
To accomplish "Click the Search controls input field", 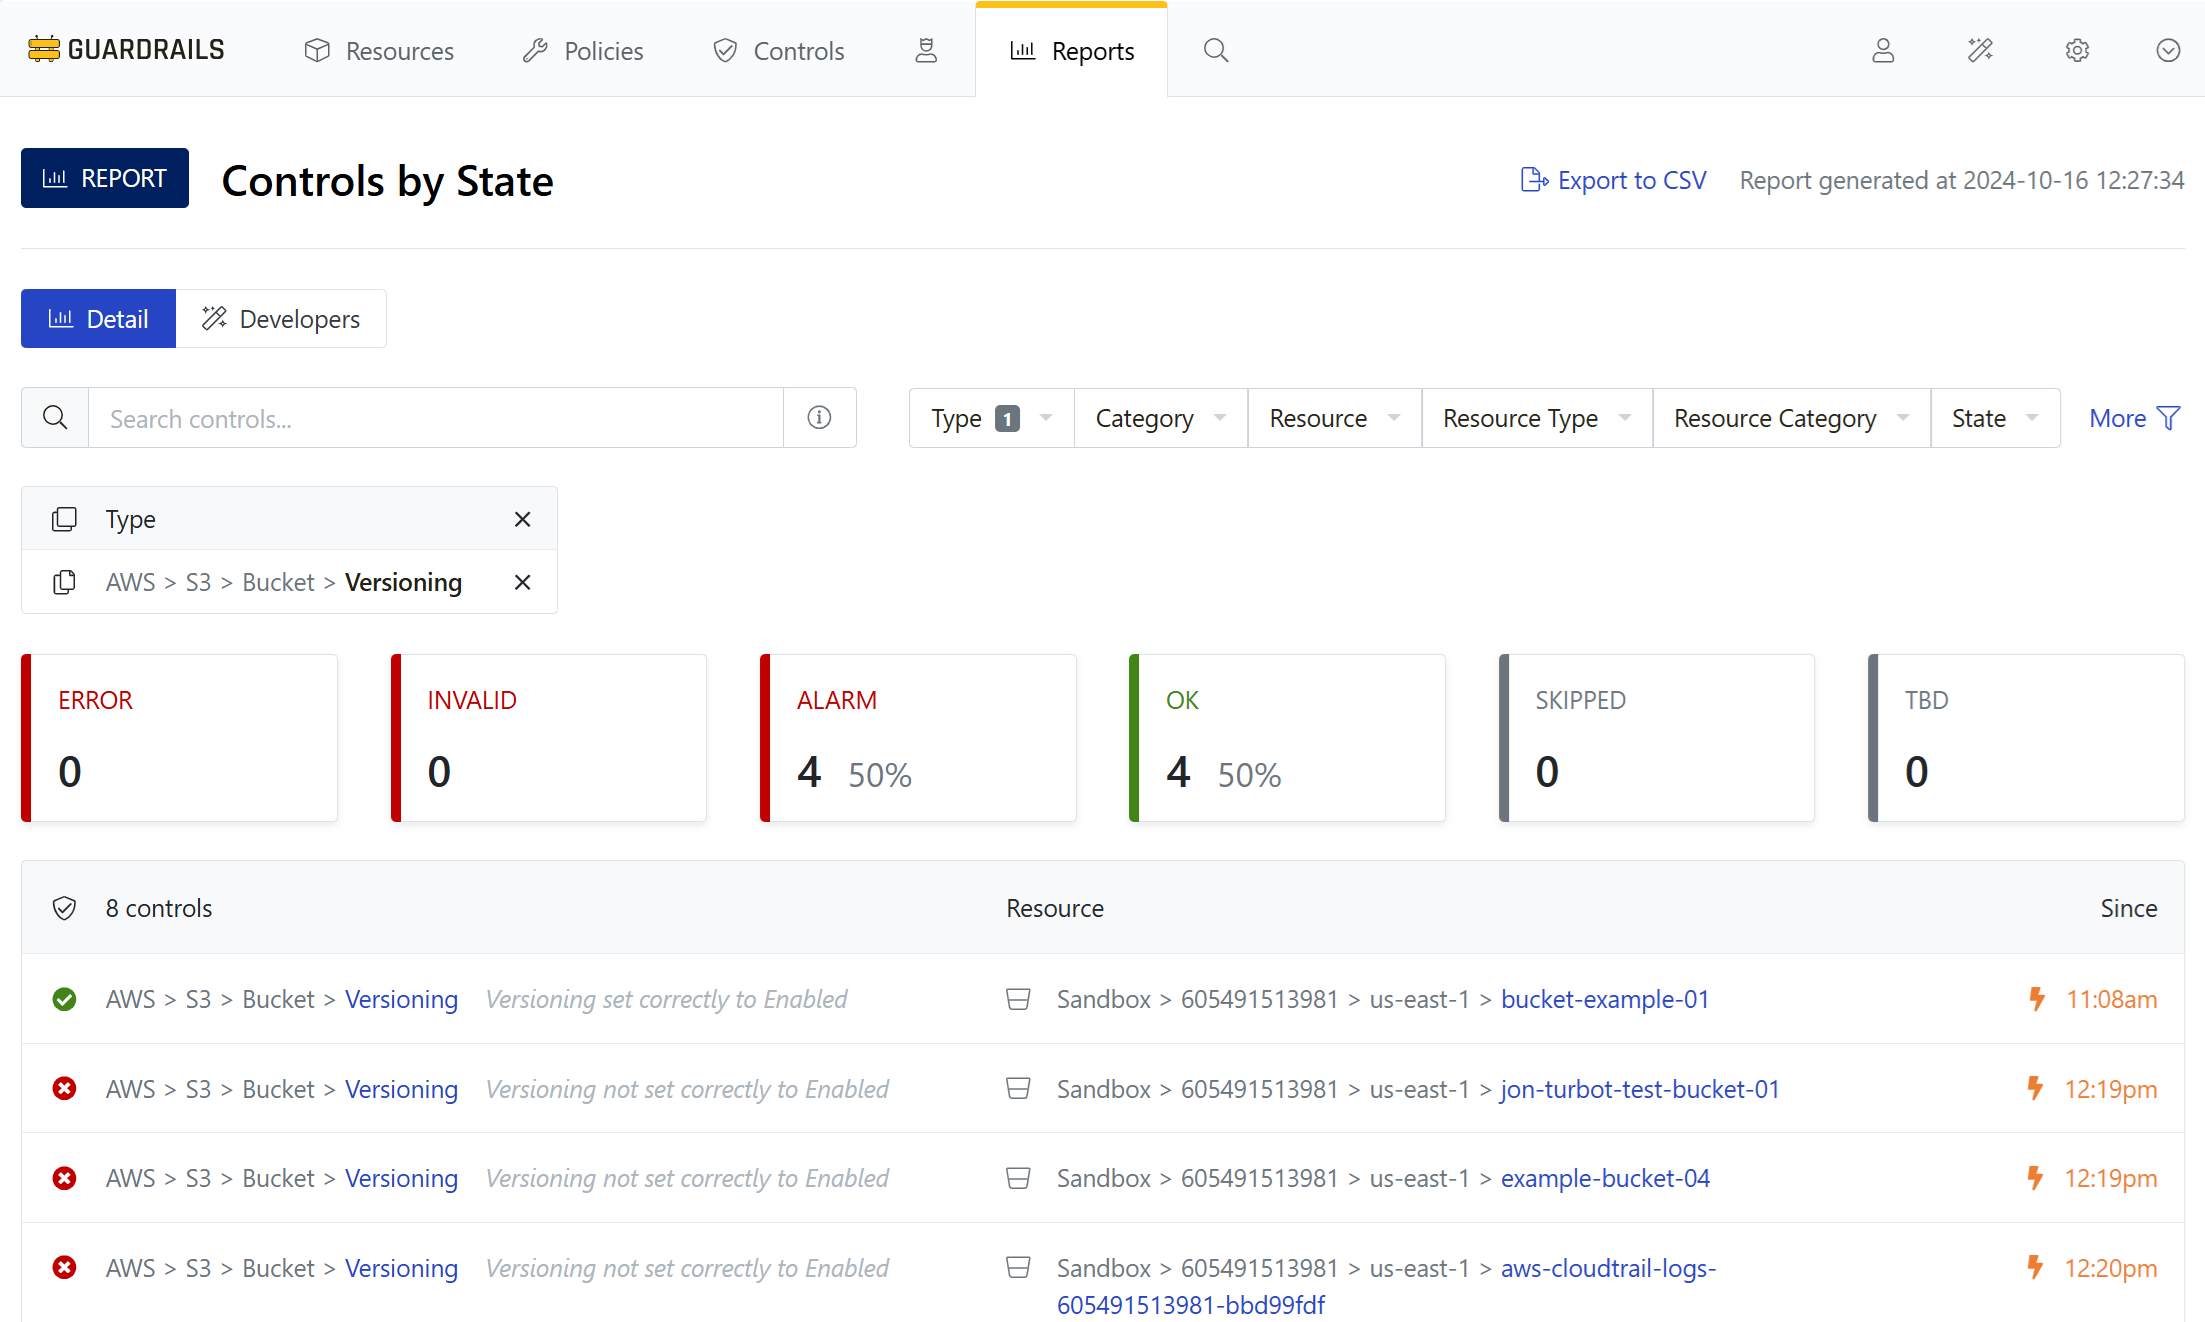I will pos(435,418).
